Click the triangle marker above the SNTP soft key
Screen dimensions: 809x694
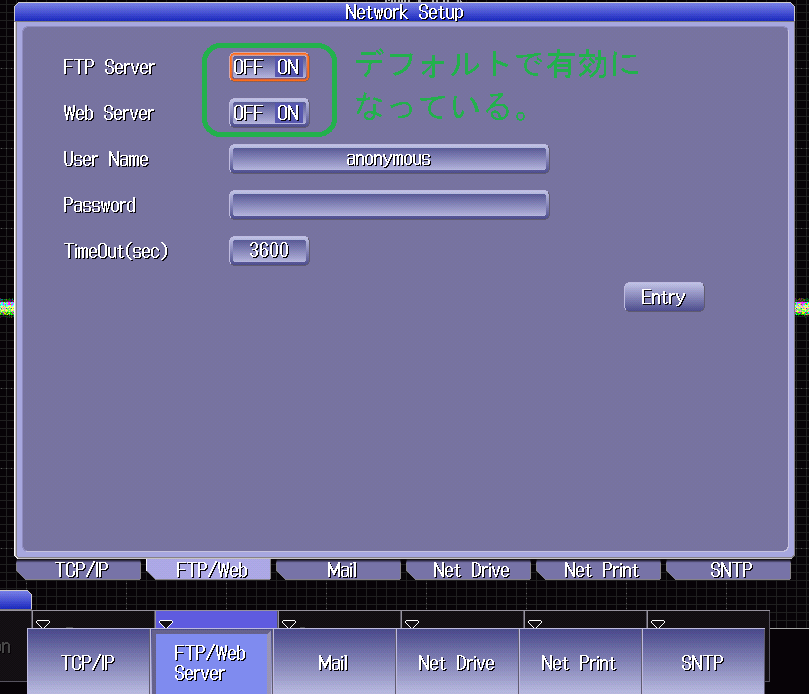tap(658, 624)
